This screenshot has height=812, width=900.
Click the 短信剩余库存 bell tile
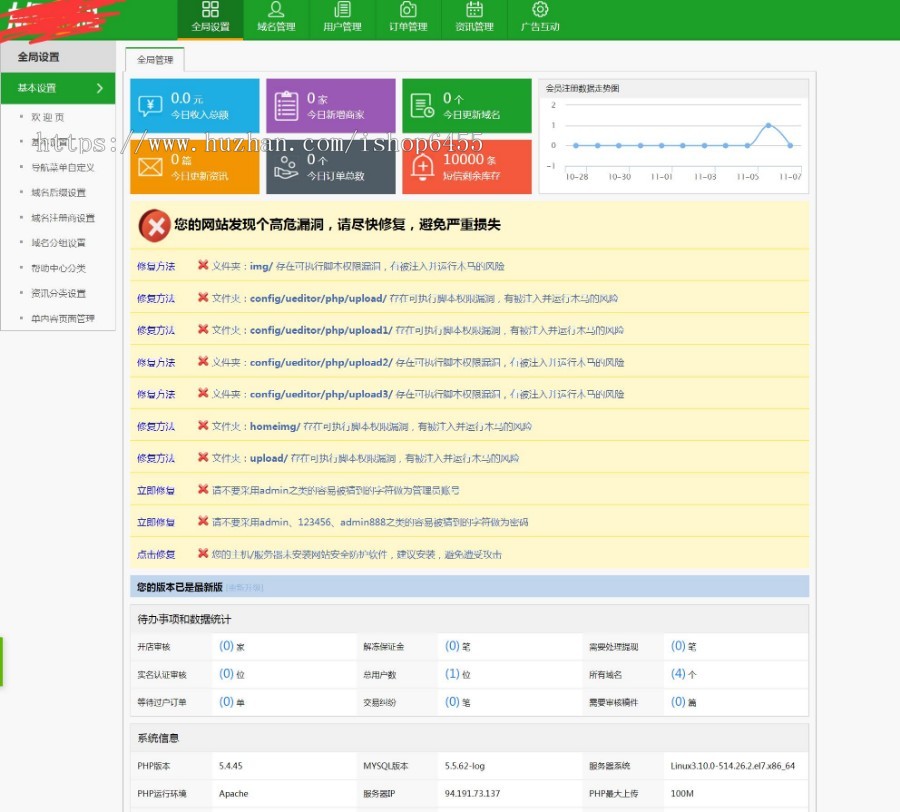click(x=467, y=166)
